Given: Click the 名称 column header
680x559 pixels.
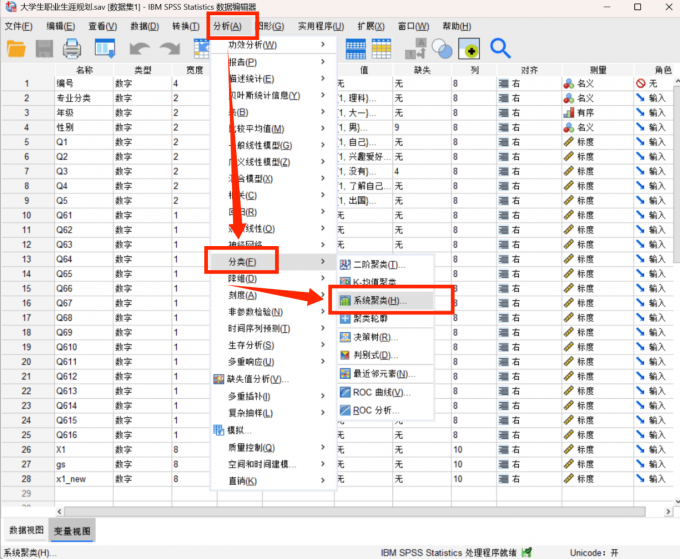Looking at the screenshot, I should coord(84,70).
